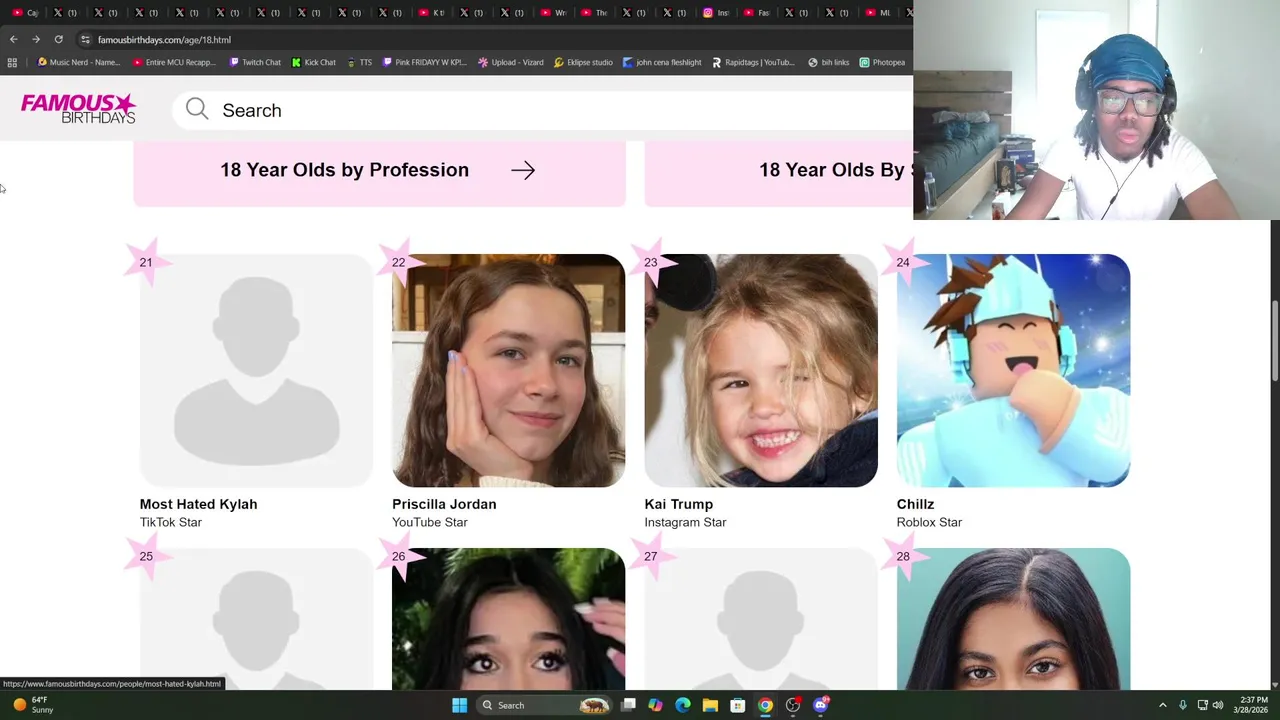Click the YouTube Star label under Priscilla Jordan

pos(430,522)
